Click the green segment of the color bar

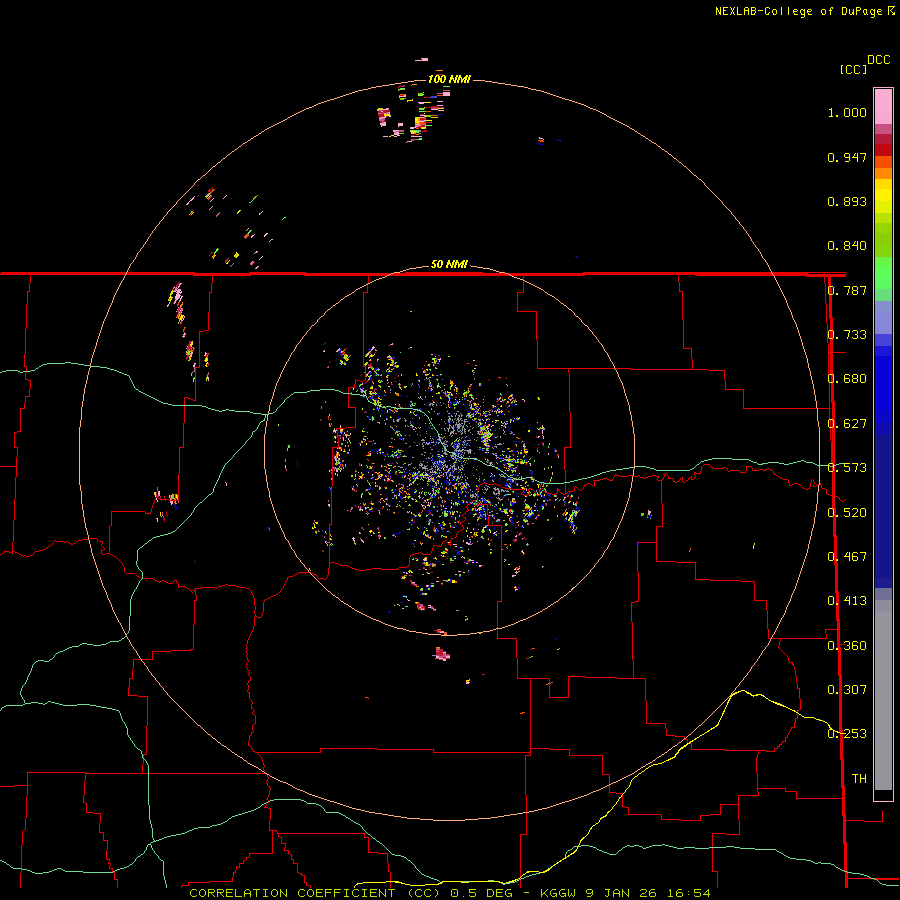click(x=883, y=256)
